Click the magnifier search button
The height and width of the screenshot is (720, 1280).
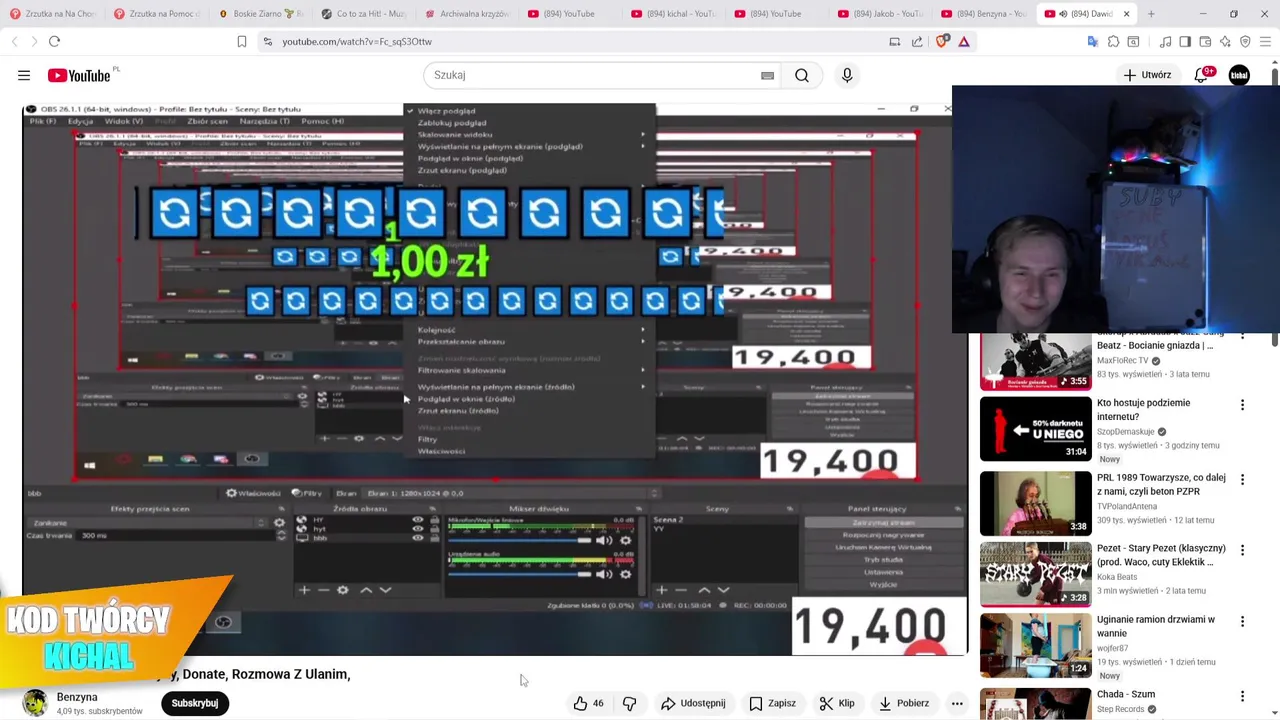click(x=802, y=75)
